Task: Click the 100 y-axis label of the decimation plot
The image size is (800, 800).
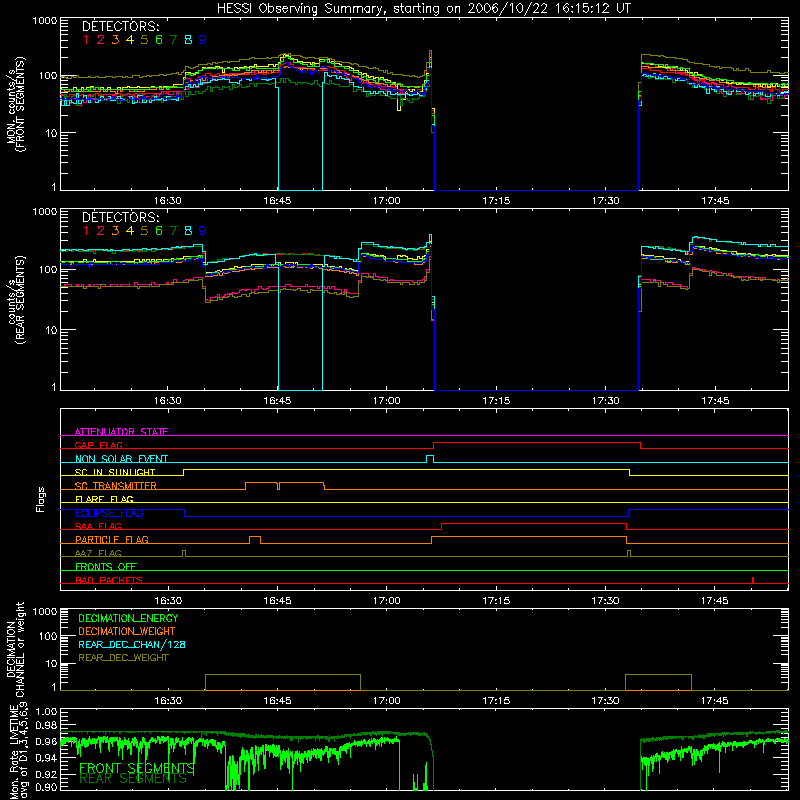Action: click(48, 636)
